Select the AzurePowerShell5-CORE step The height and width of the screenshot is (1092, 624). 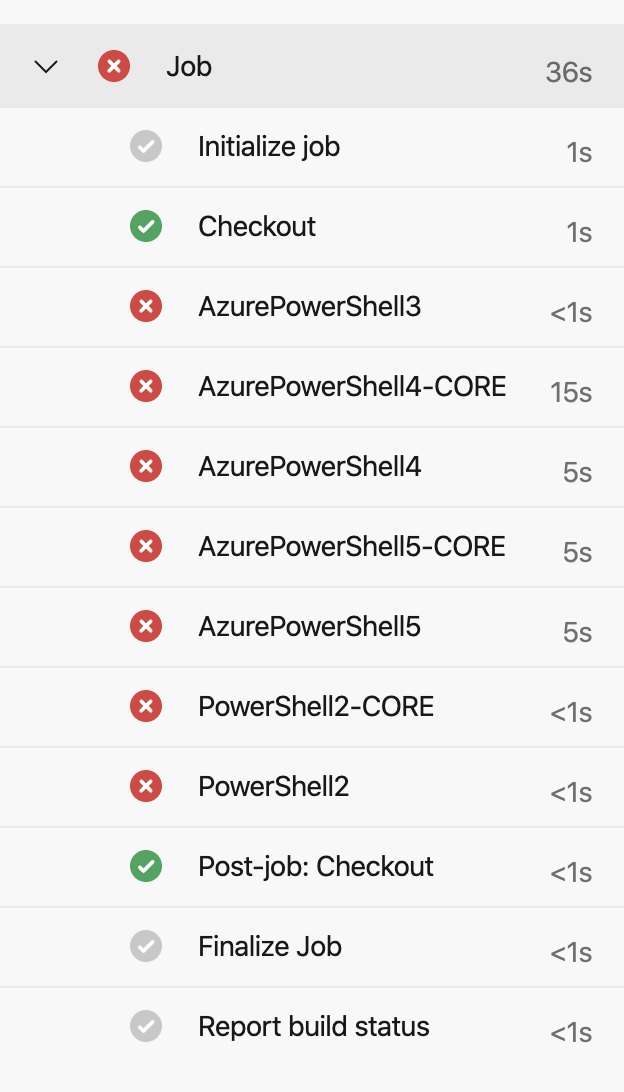click(351, 546)
